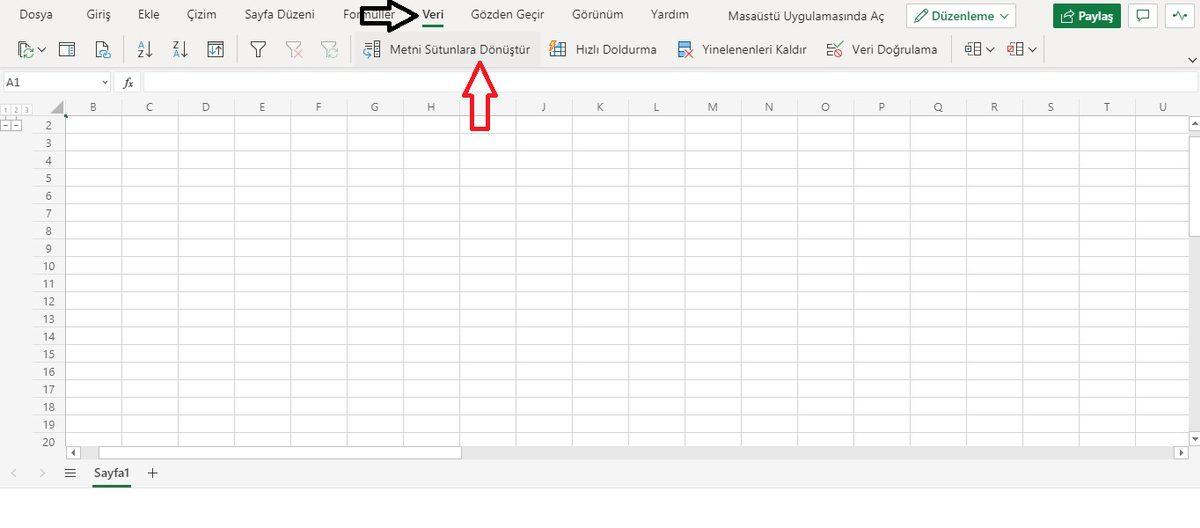This screenshot has width=1200, height=528.
Task: Select the Sayfa1 sheet tab
Action: point(112,473)
